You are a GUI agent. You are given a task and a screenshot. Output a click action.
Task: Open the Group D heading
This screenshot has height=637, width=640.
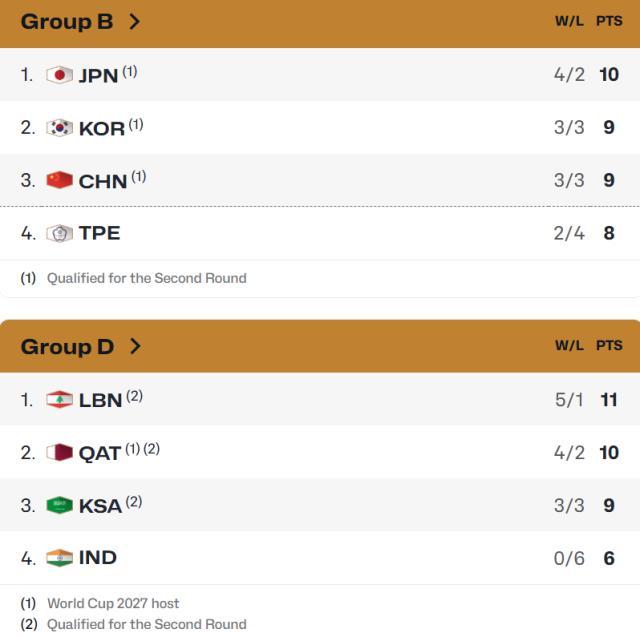tap(67, 347)
